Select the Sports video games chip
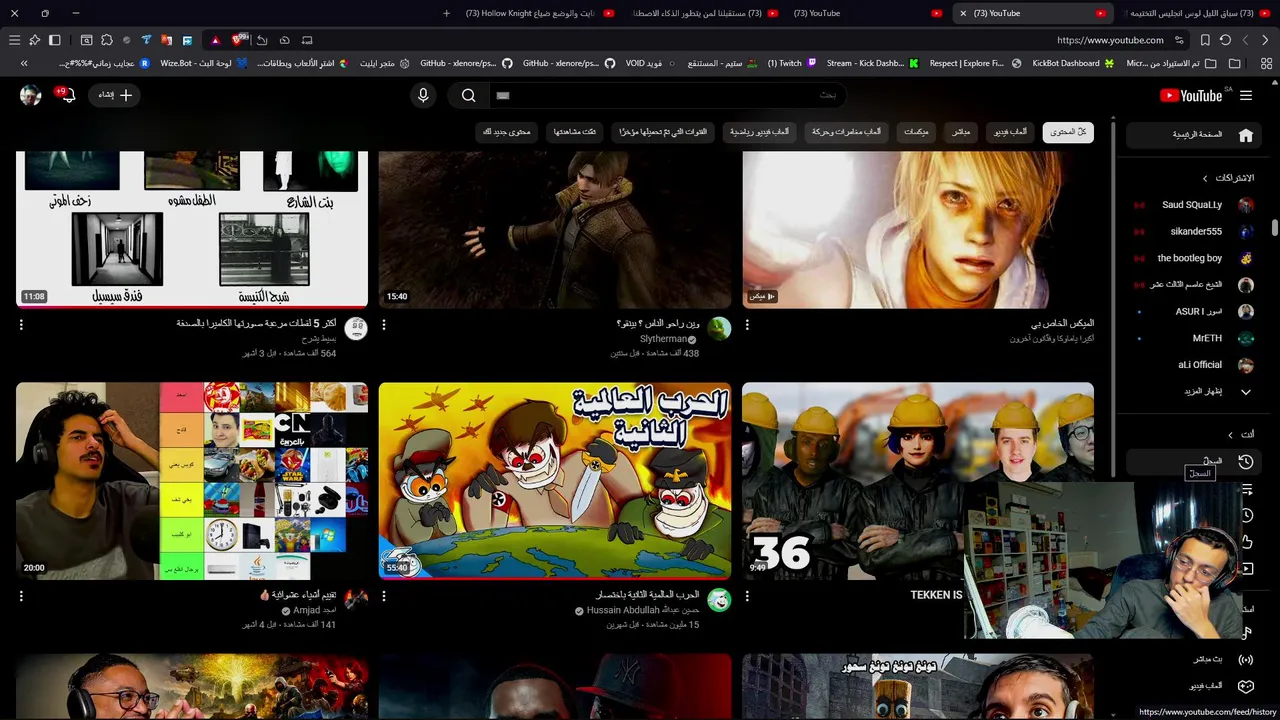1280x720 pixels. pyautogui.click(x=760, y=132)
